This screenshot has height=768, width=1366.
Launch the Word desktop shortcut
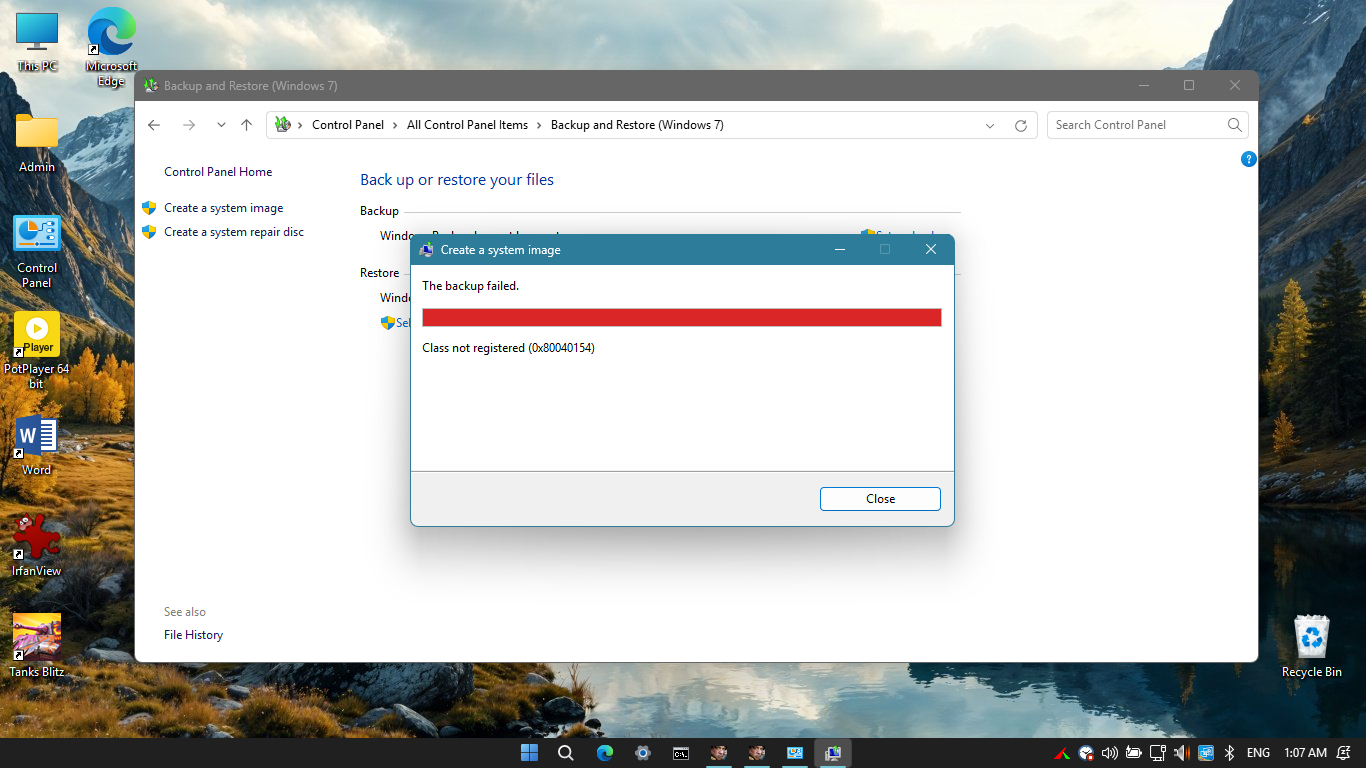tap(37, 445)
